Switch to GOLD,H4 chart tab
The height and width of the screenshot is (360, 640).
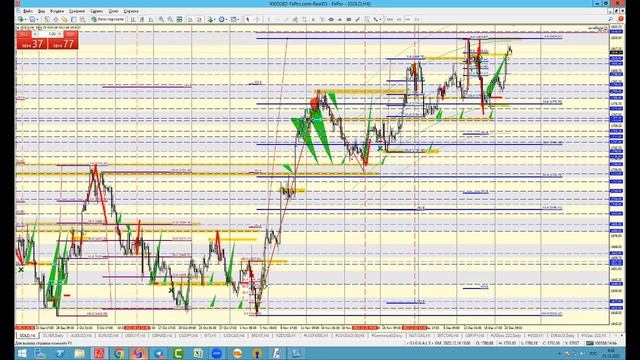point(27,336)
